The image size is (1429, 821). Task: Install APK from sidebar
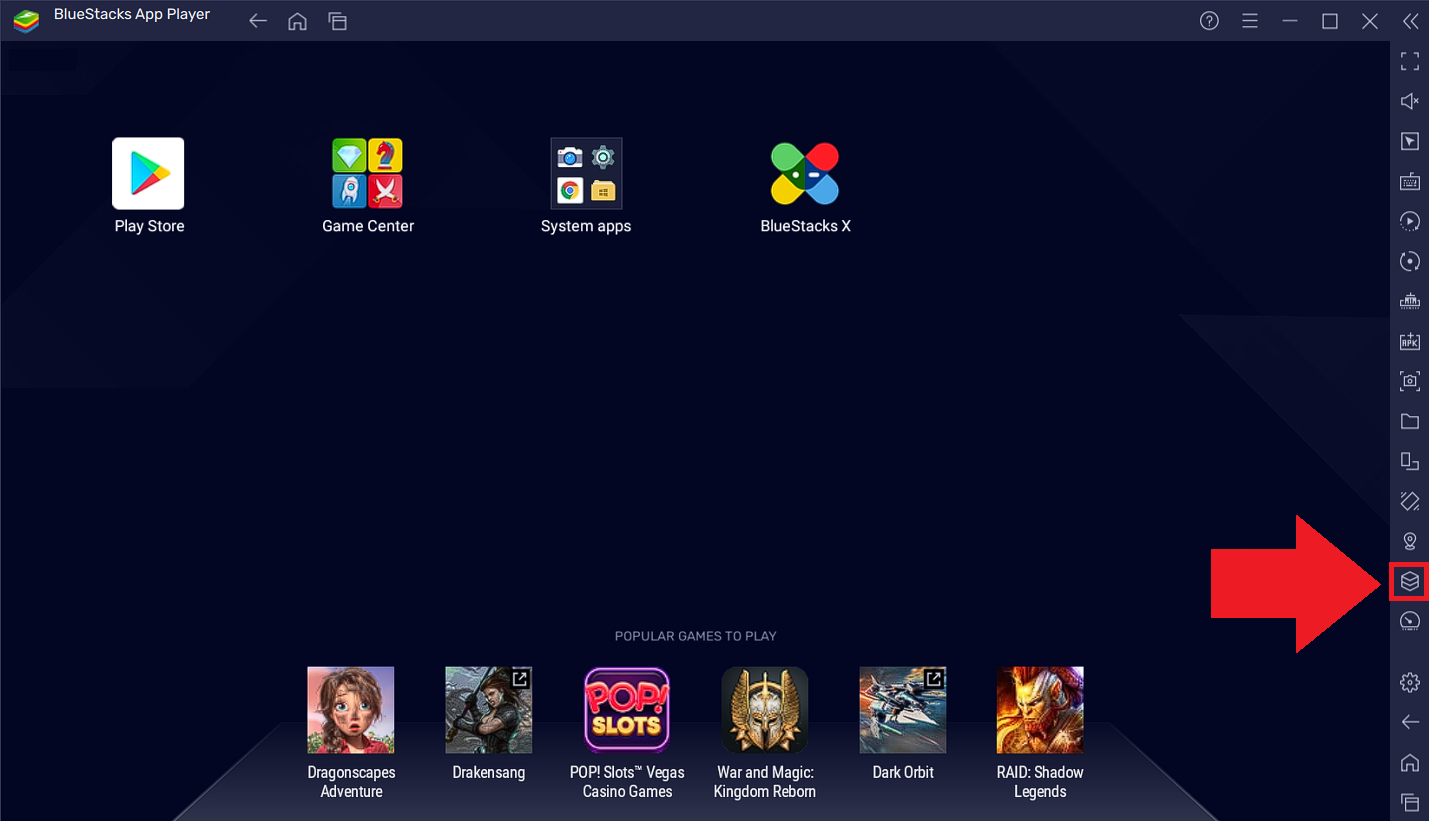[x=1410, y=340]
